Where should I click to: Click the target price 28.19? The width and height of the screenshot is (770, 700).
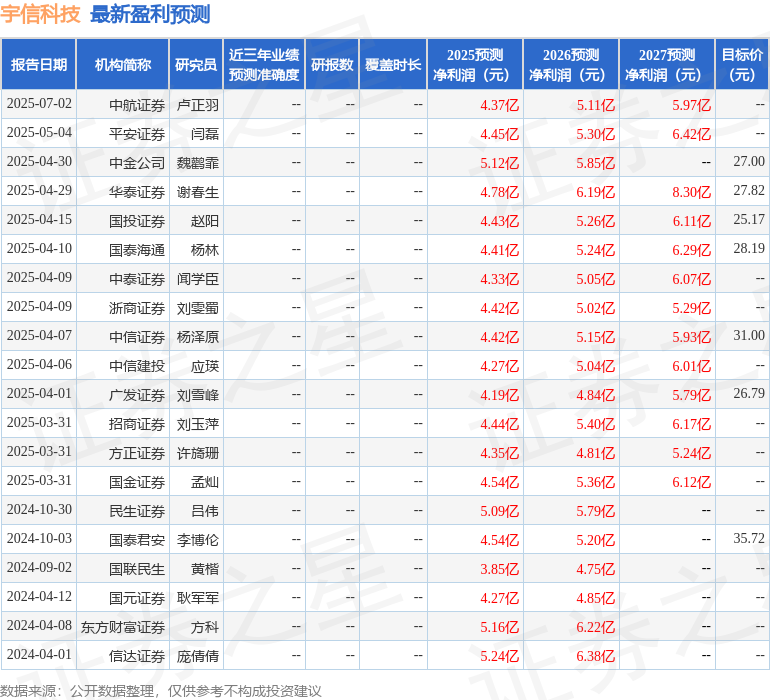[x=749, y=249]
